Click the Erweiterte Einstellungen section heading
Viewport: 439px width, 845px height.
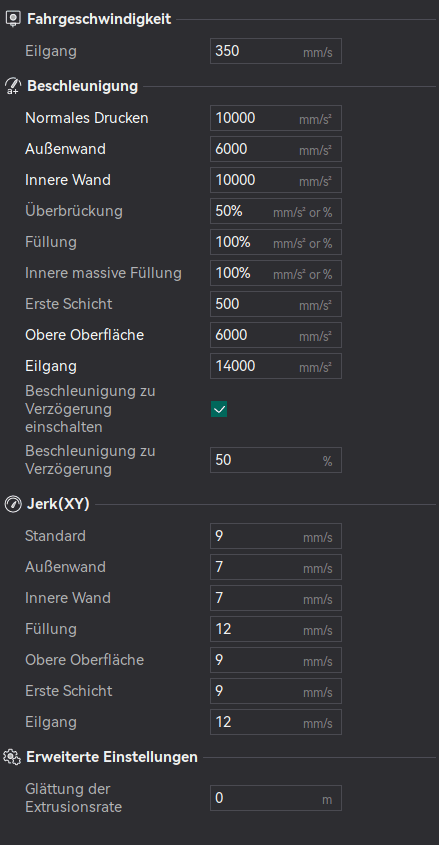(112, 757)
